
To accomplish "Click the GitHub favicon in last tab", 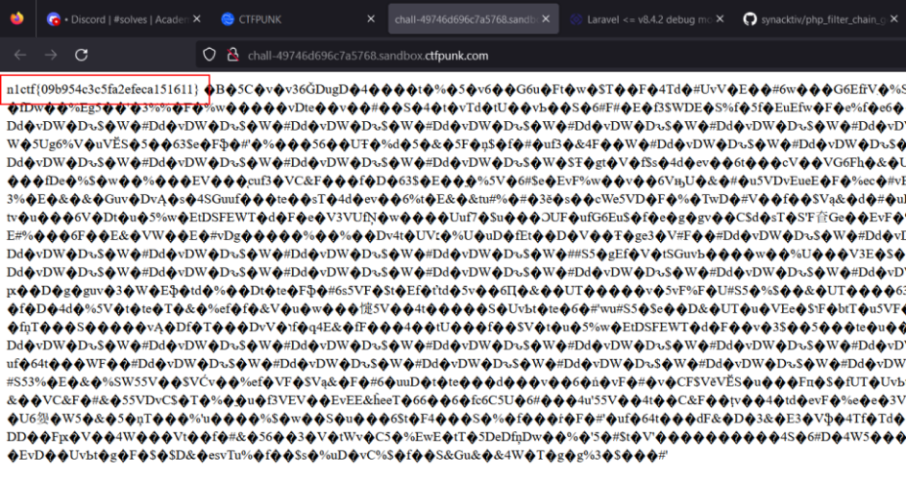I will pos(749,19).
